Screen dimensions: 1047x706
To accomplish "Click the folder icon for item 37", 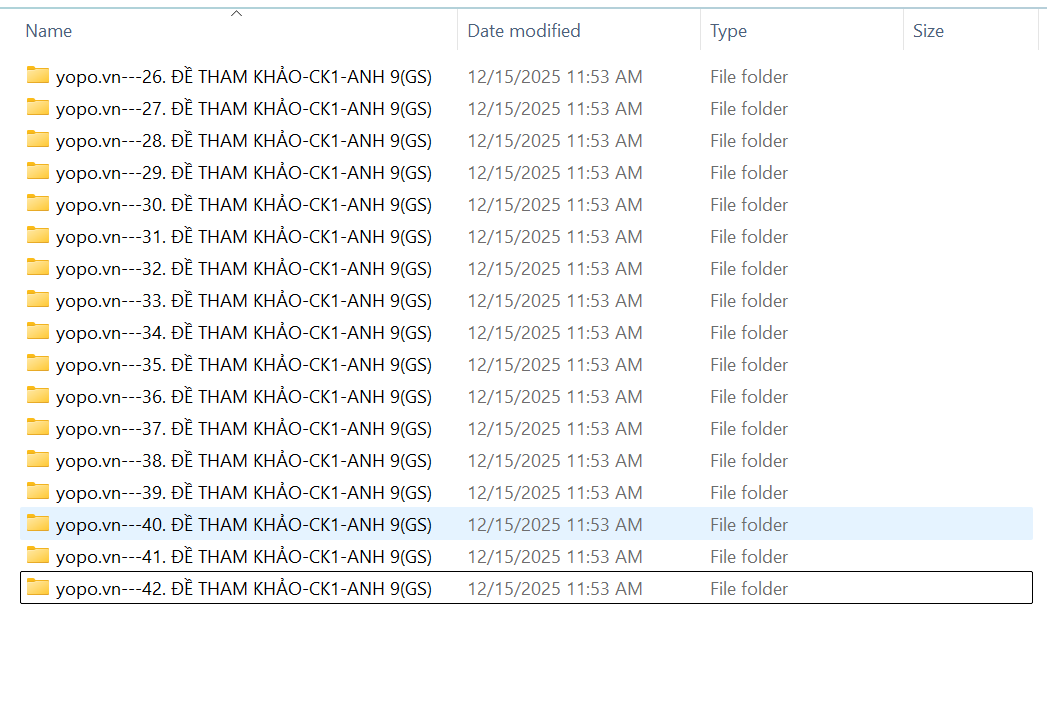I will click(x=38, y=428).
